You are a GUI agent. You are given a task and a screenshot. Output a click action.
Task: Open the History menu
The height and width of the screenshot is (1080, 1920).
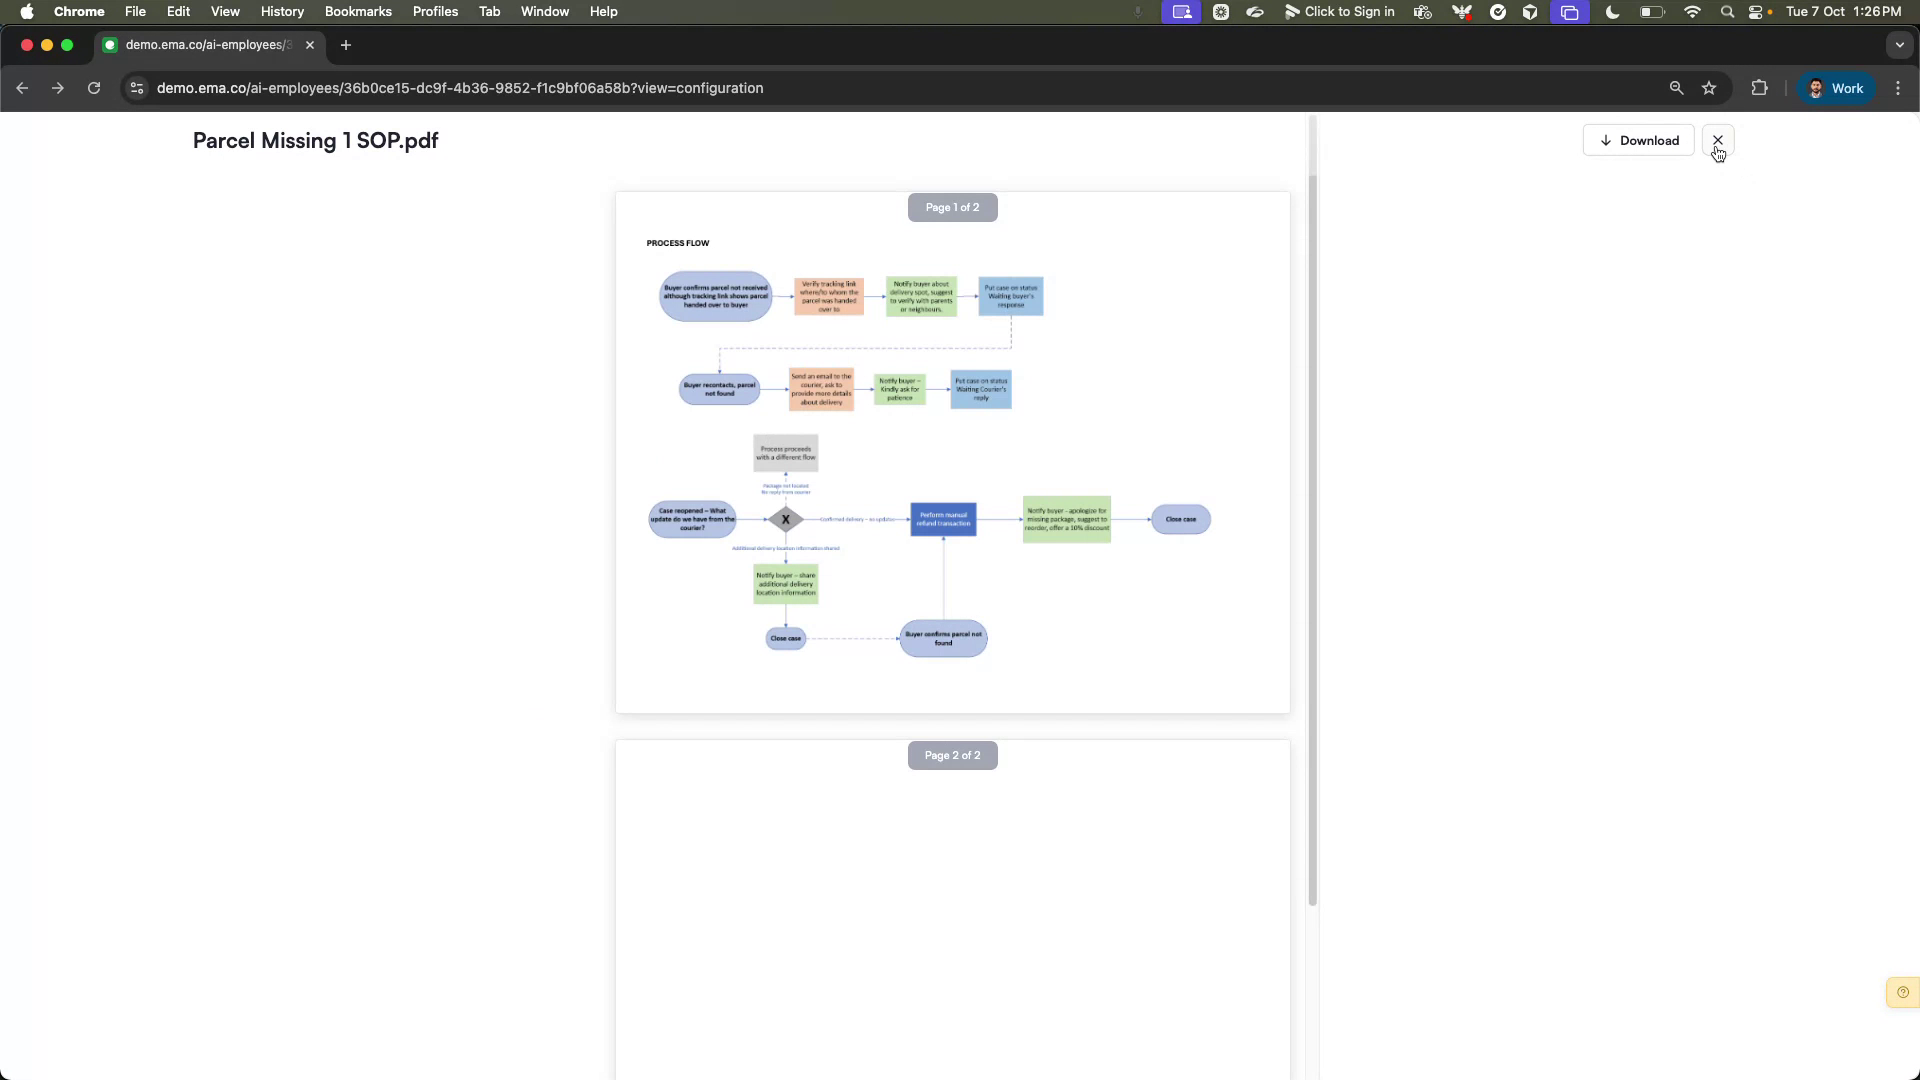click(282, 12)
